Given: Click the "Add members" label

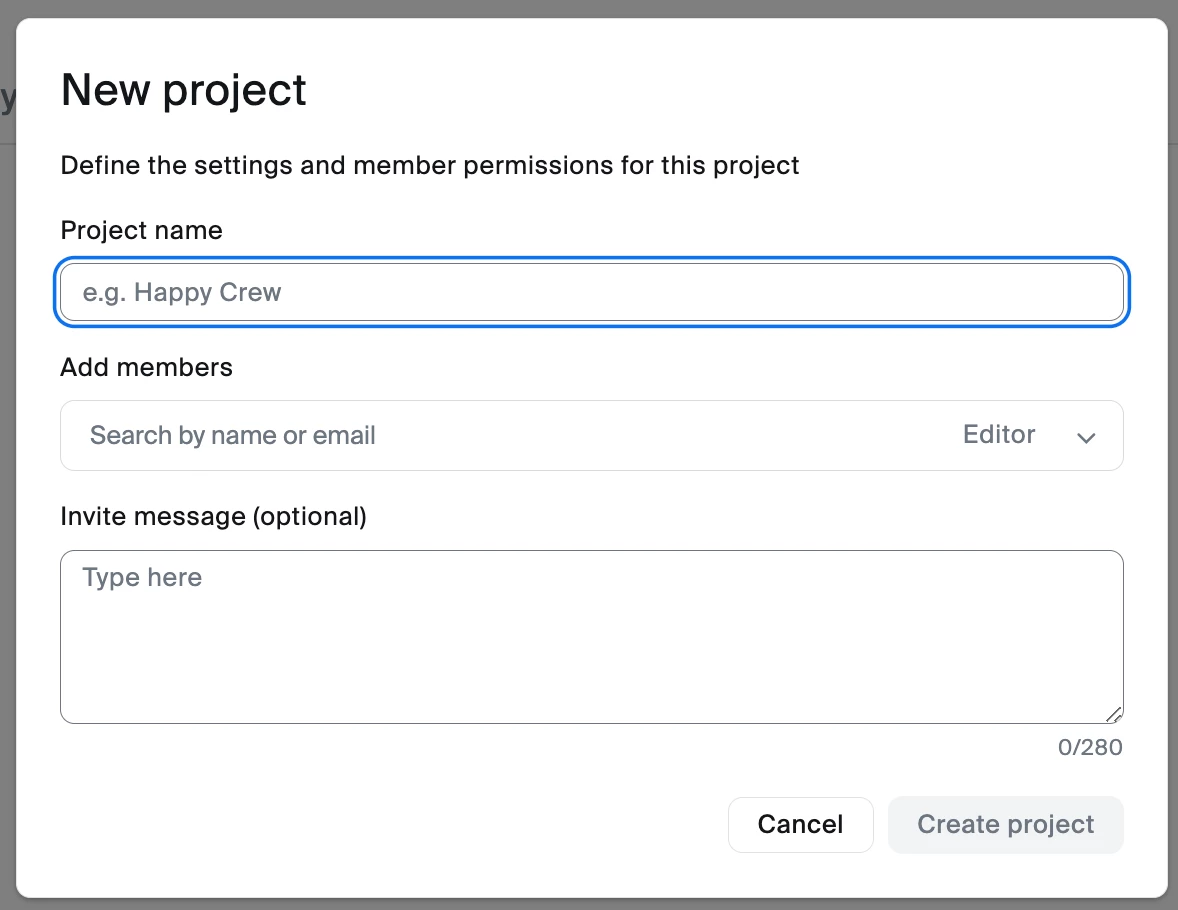Looking at the screenshot, I should coord(146,367).
